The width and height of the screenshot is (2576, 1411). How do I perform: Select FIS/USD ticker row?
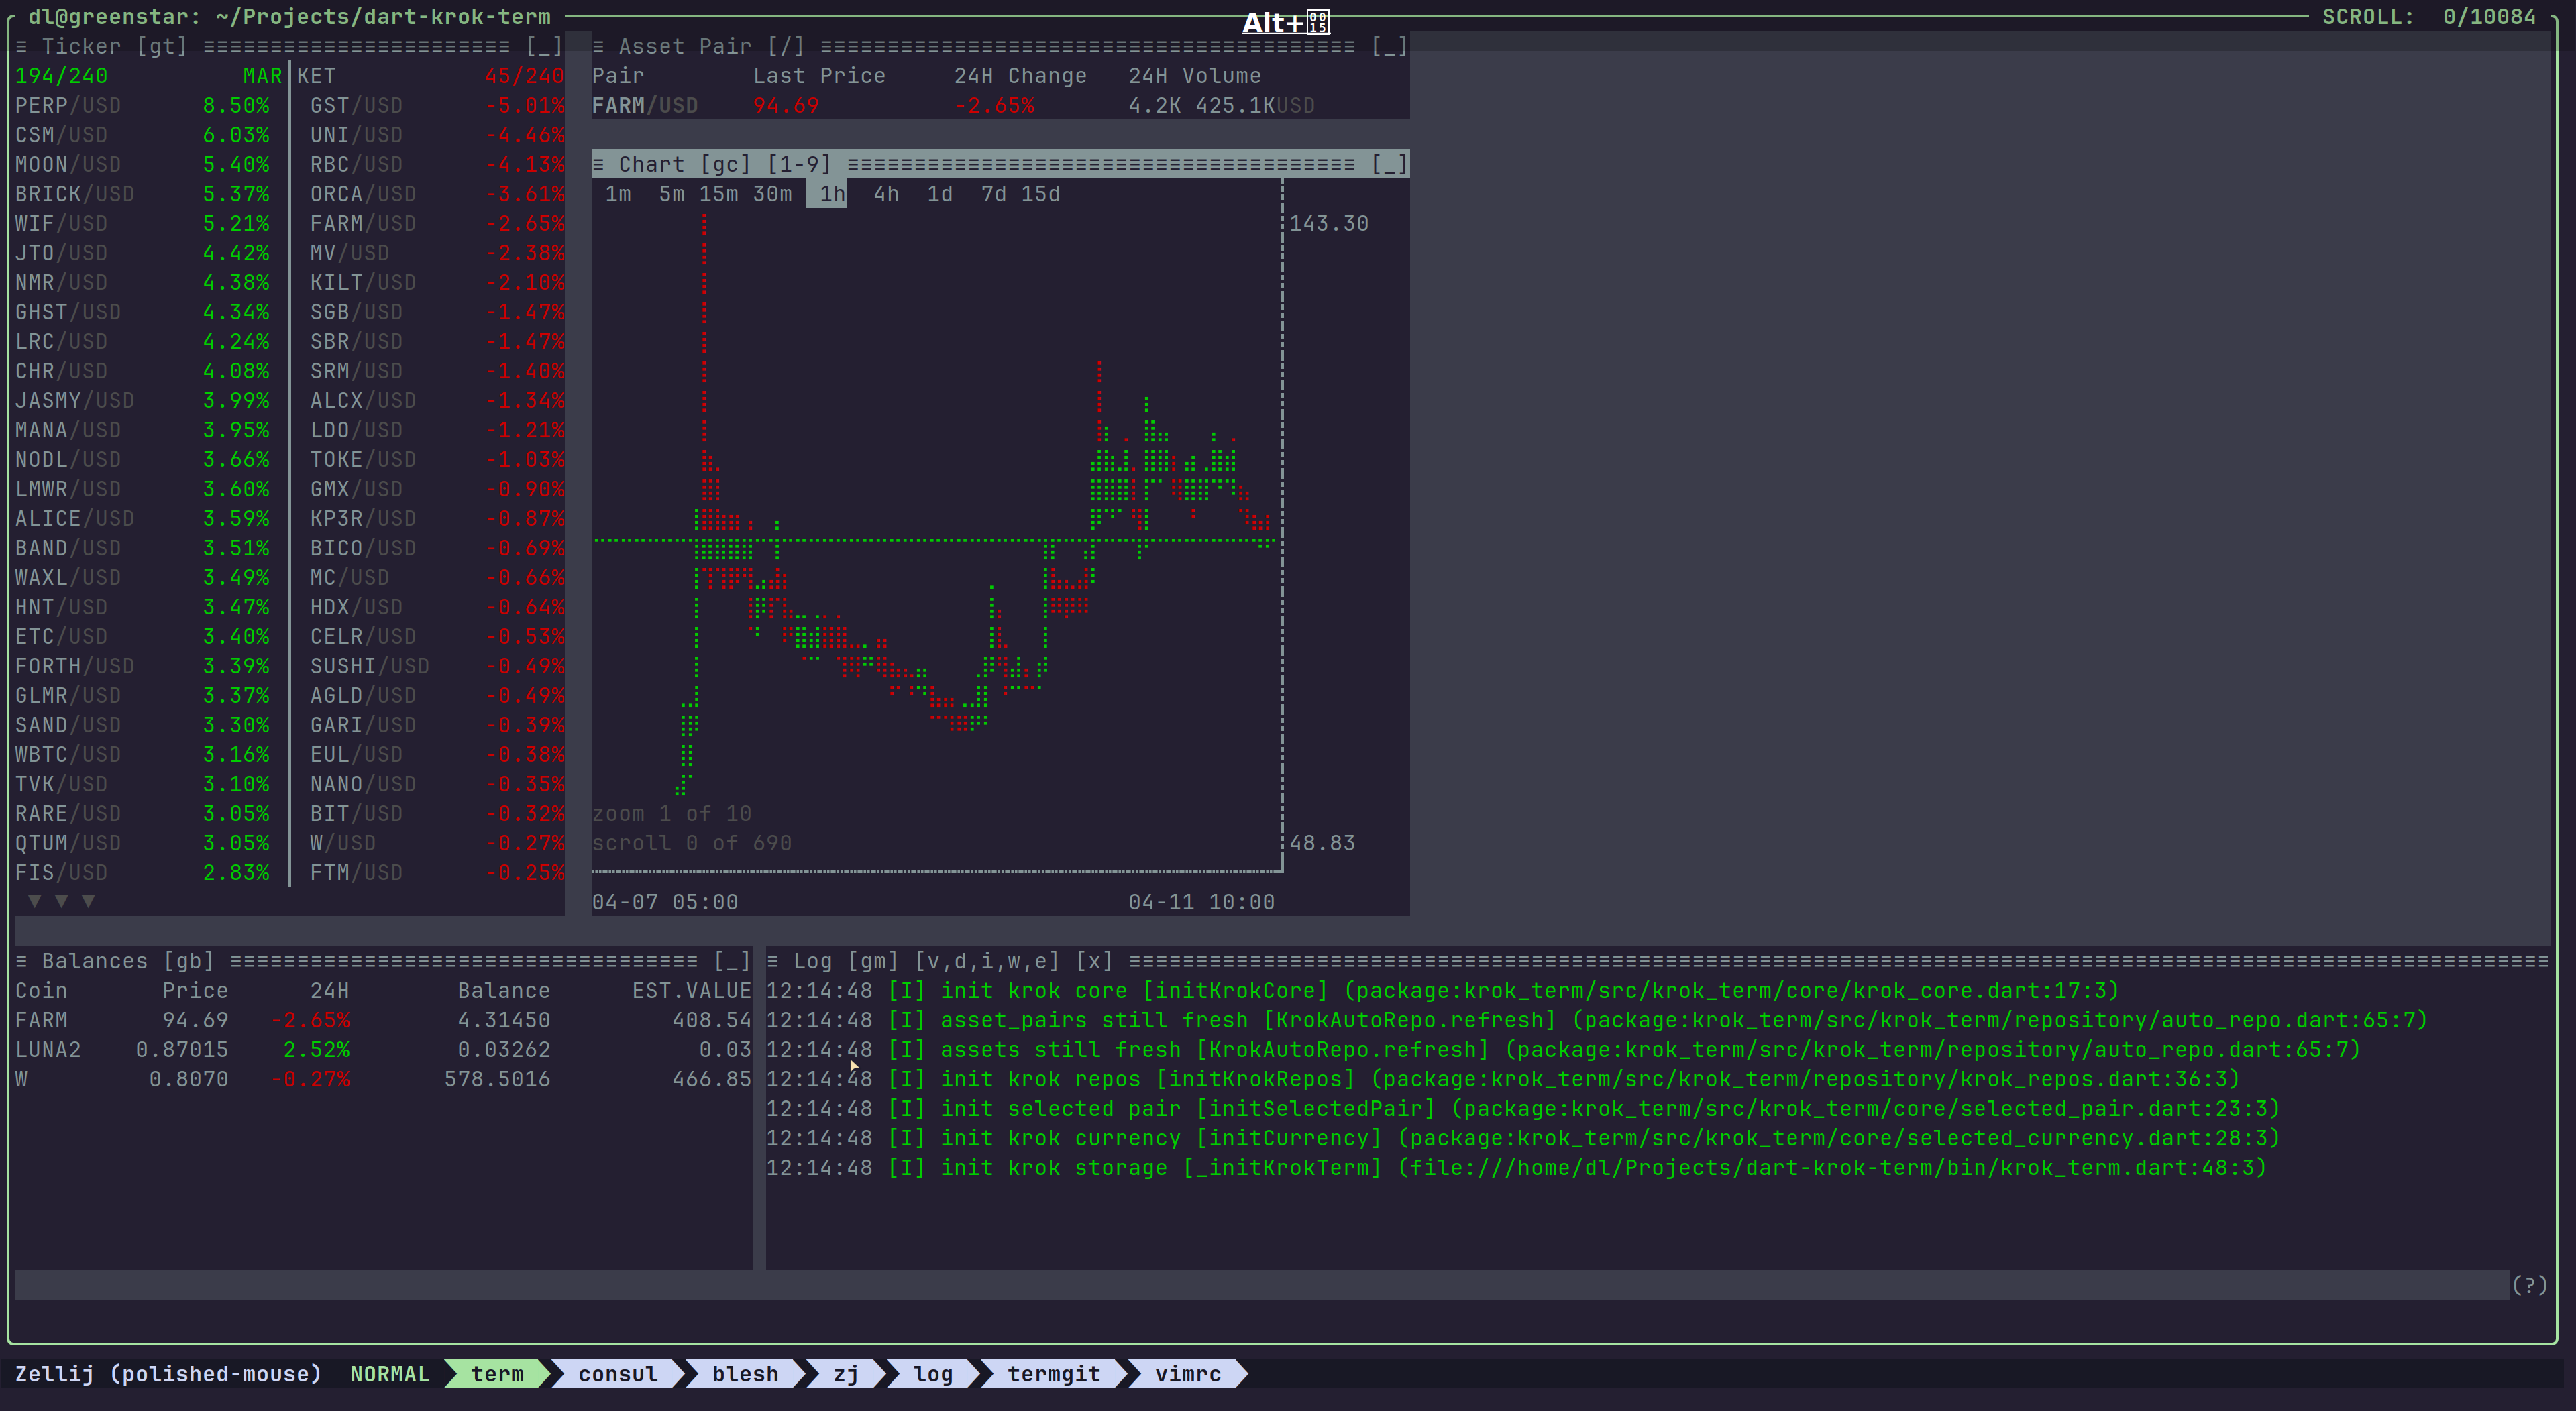(142, 873)
